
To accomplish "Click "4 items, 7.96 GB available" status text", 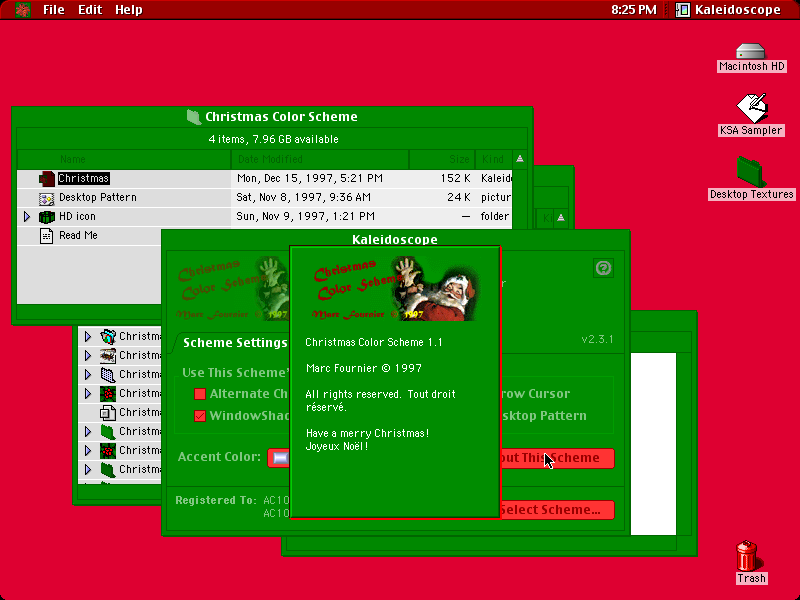I will tap(273, 139).
